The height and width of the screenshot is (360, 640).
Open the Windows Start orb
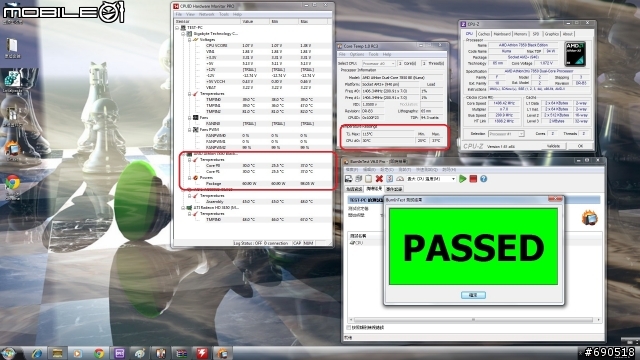tap(9, 353)
